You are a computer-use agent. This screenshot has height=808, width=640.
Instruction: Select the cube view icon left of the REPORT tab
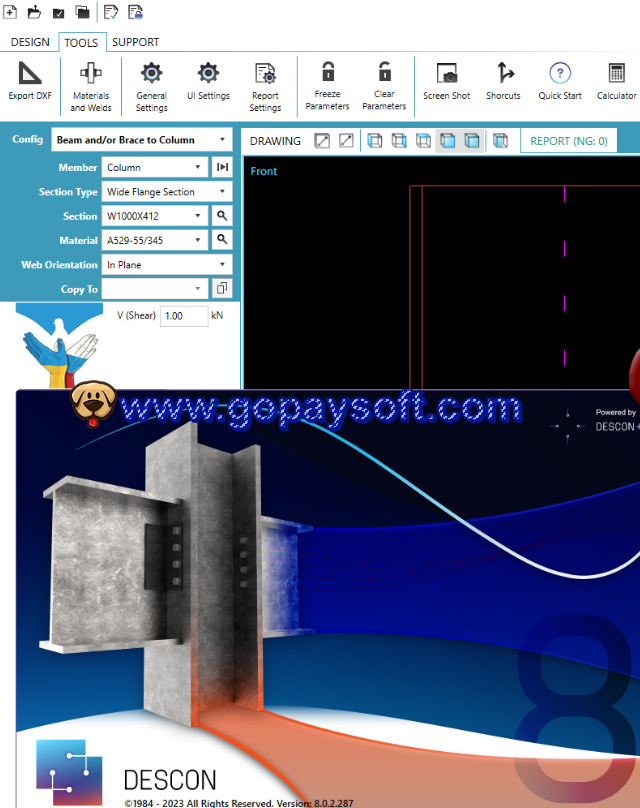[500, 140]
